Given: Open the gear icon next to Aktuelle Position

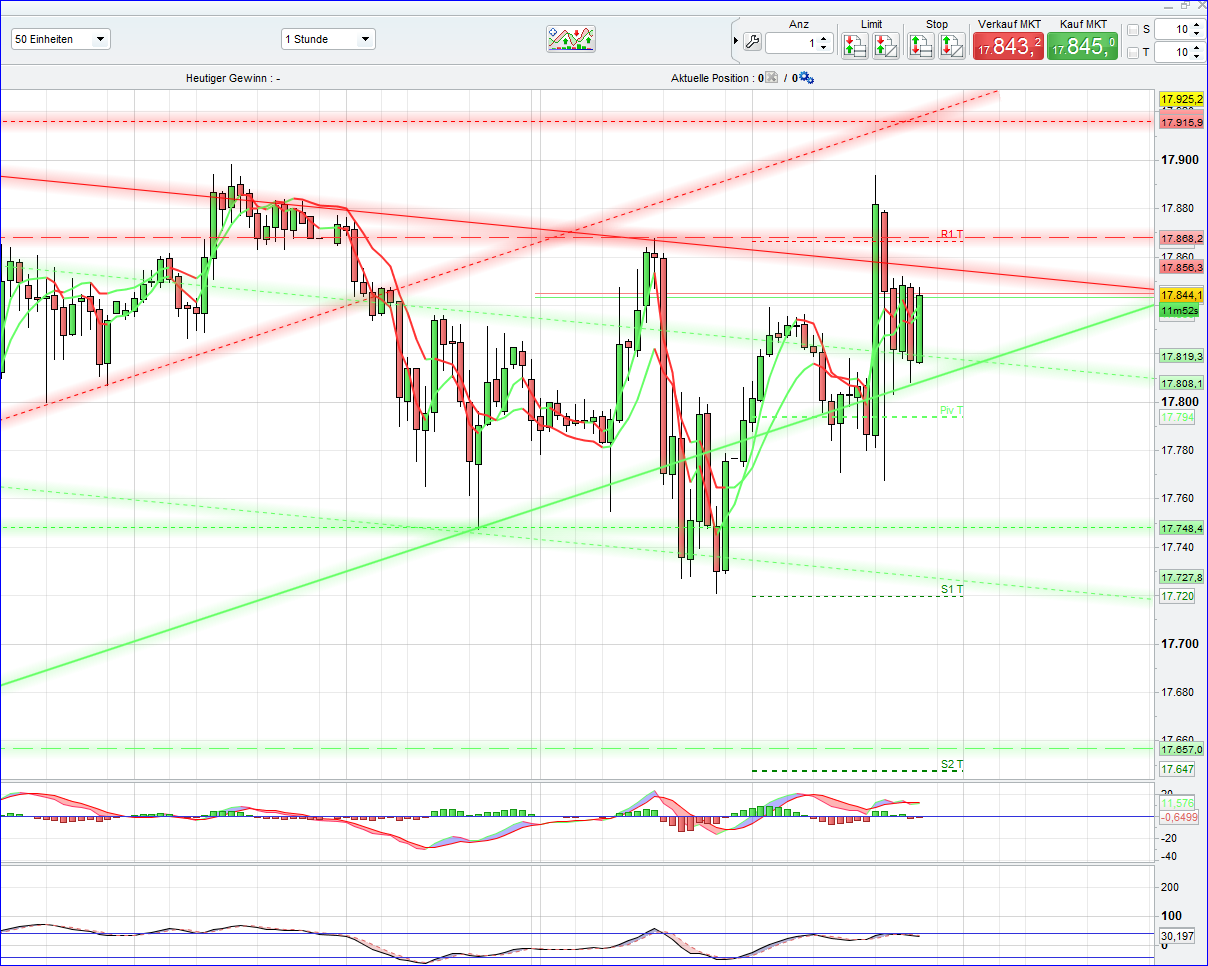Looking at the screenshot, I should pos(805,77).
